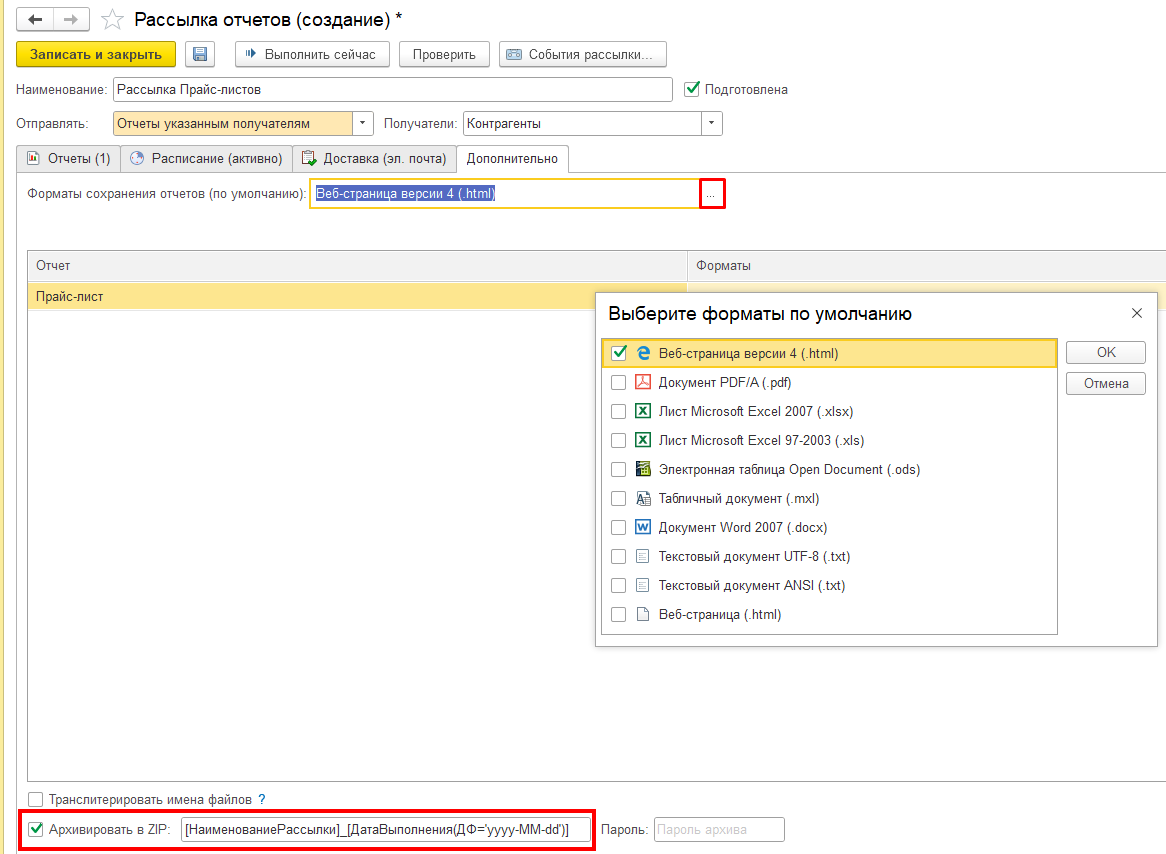Add to favorites with the star icon
The image size is (1166, 854).
point(112,19)
